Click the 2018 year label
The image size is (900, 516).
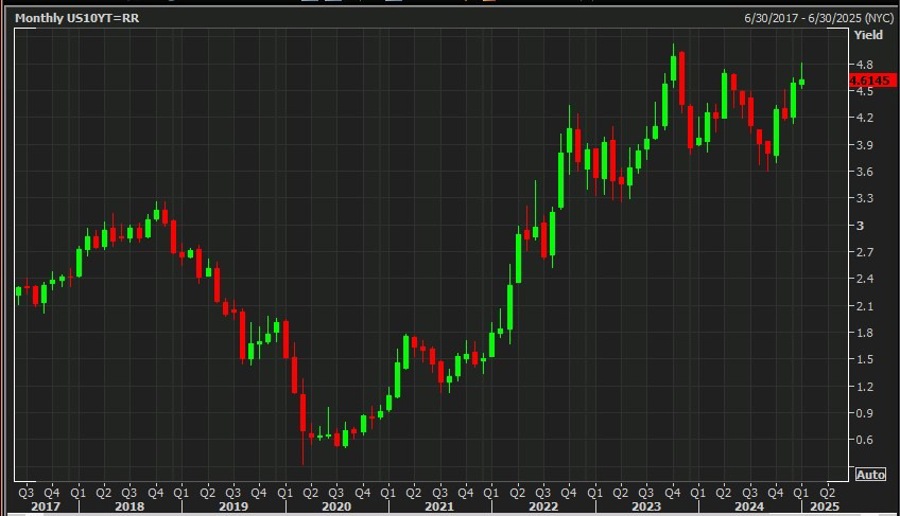(x=129, y=507)
